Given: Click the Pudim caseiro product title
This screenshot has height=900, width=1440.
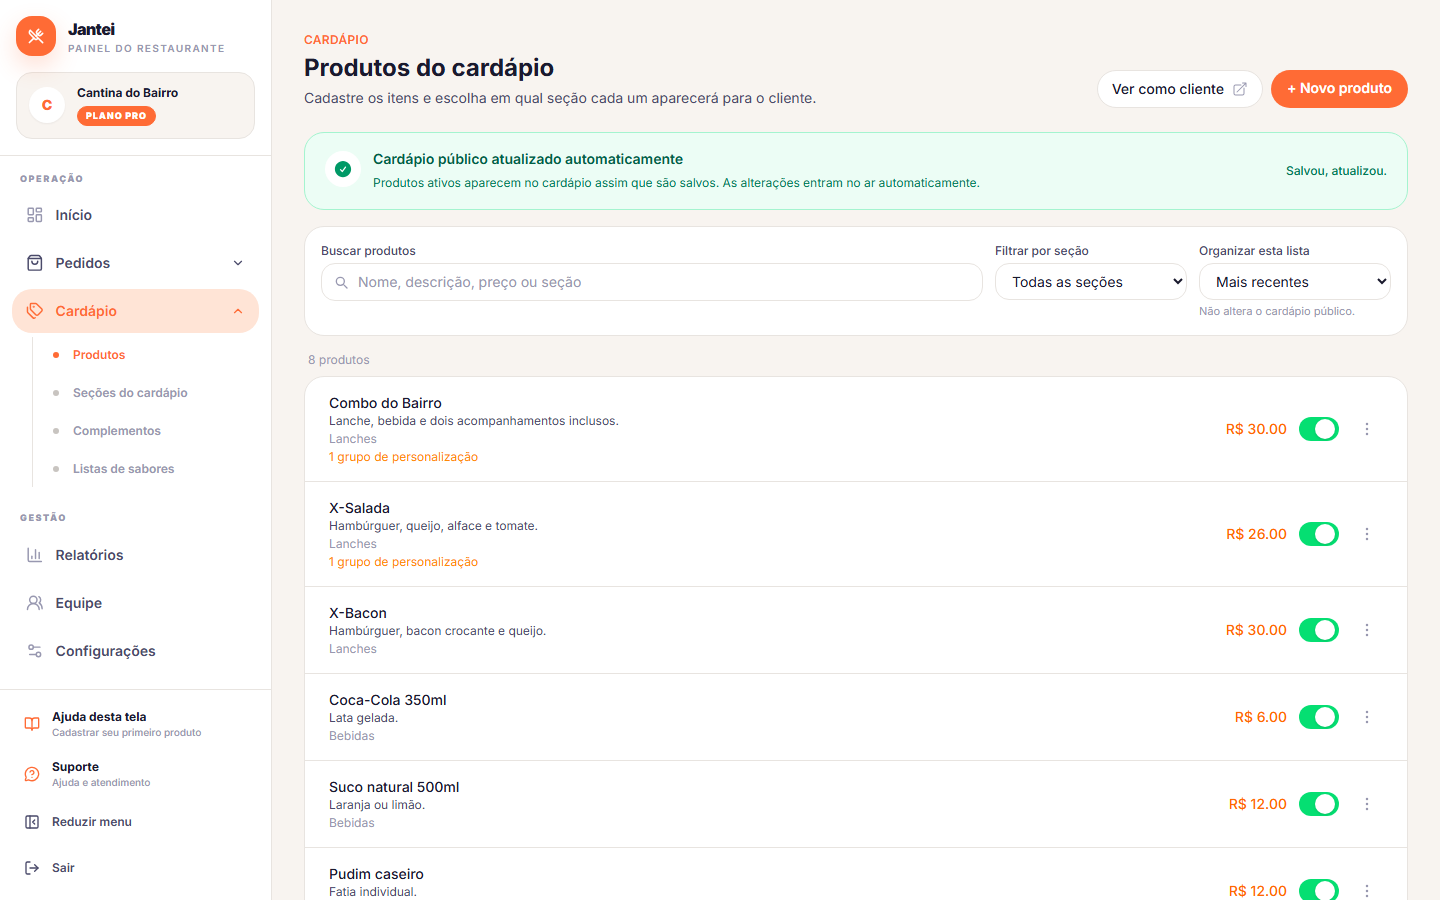Looking at the screenshot, I should pos(376,874).
